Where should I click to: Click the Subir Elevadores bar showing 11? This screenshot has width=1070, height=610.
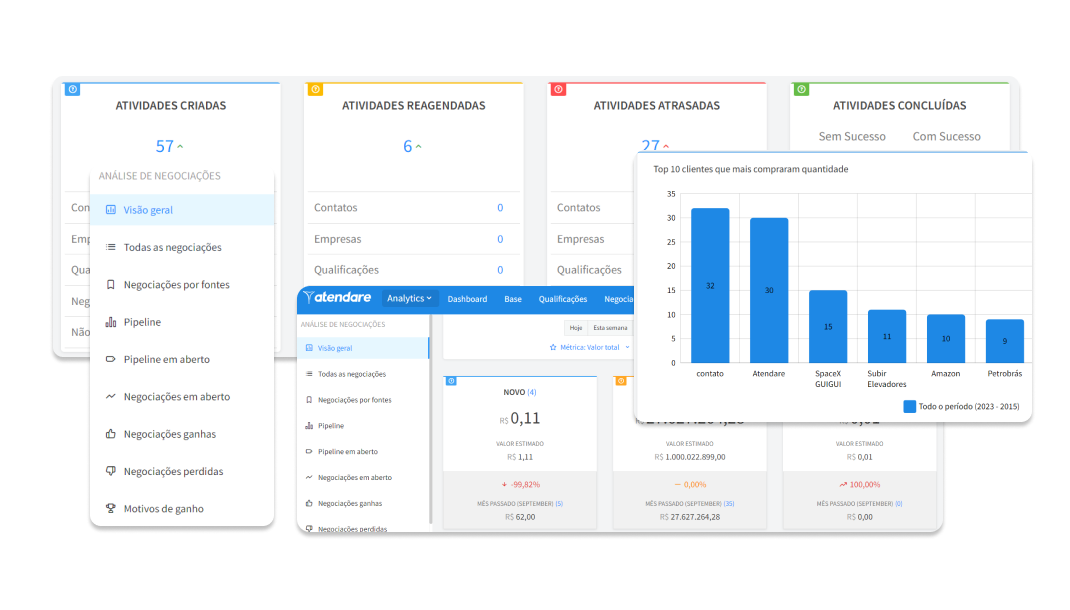pyautogui.click(x=887, y=336)
